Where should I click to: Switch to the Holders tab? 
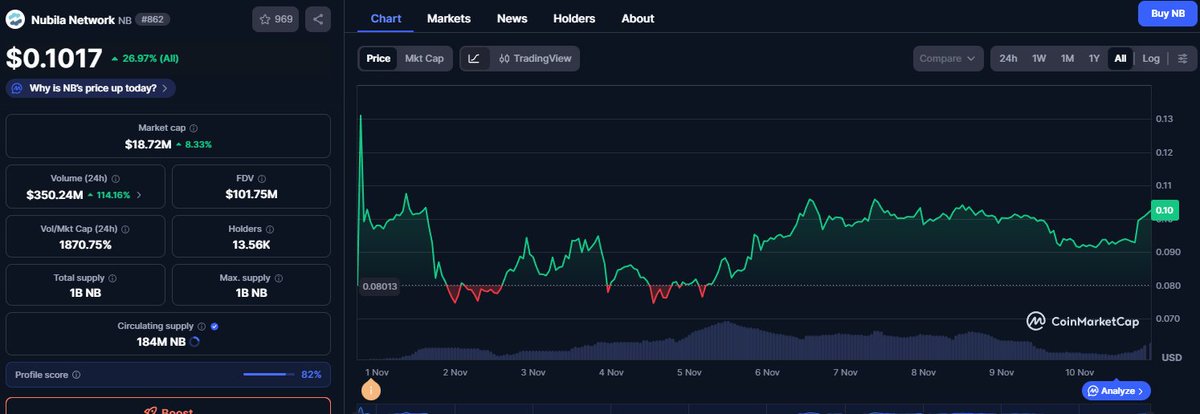[574, 18]
